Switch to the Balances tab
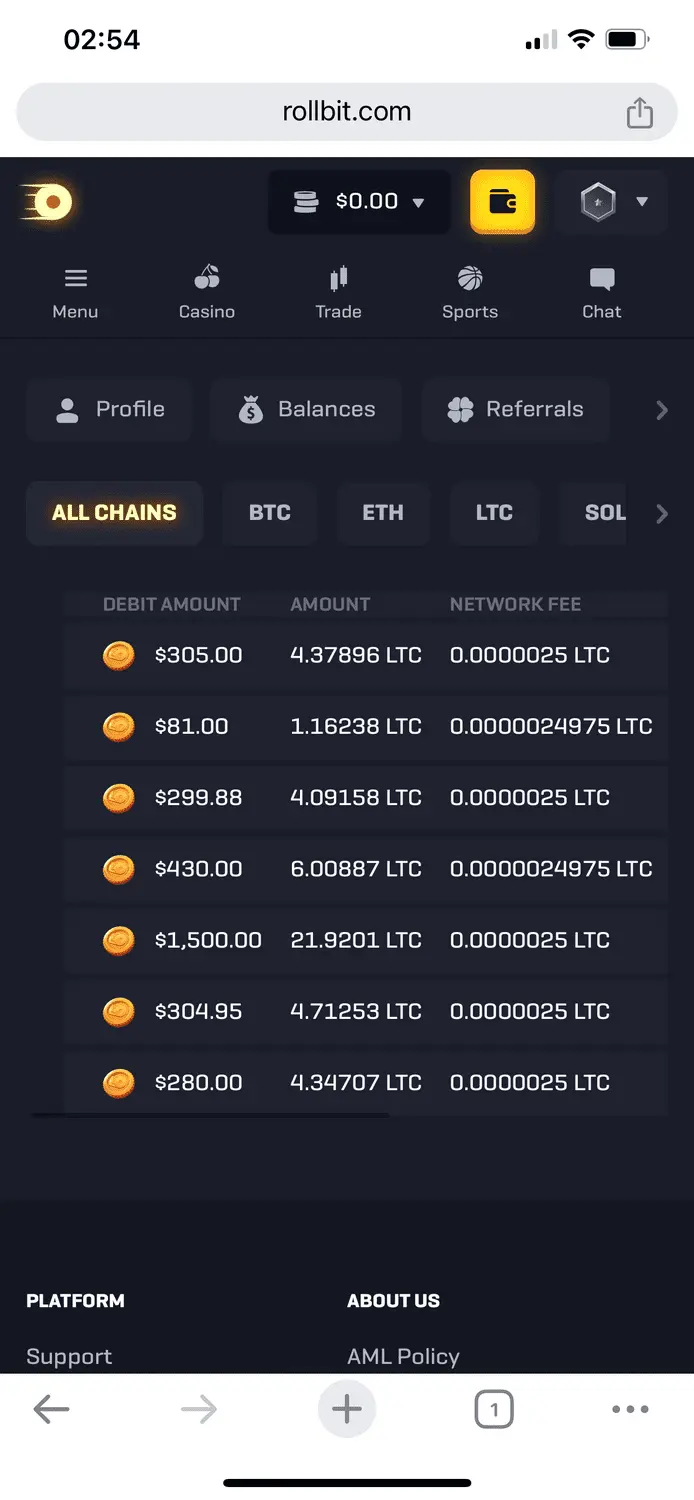Viewport: 694px width, 1500px height. point(306,409)
